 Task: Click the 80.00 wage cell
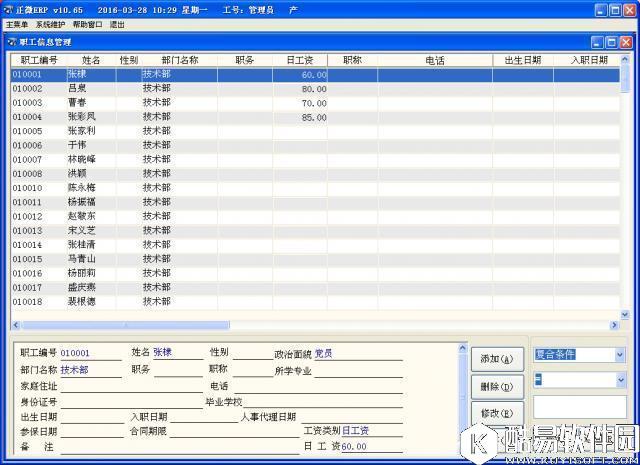300,89
